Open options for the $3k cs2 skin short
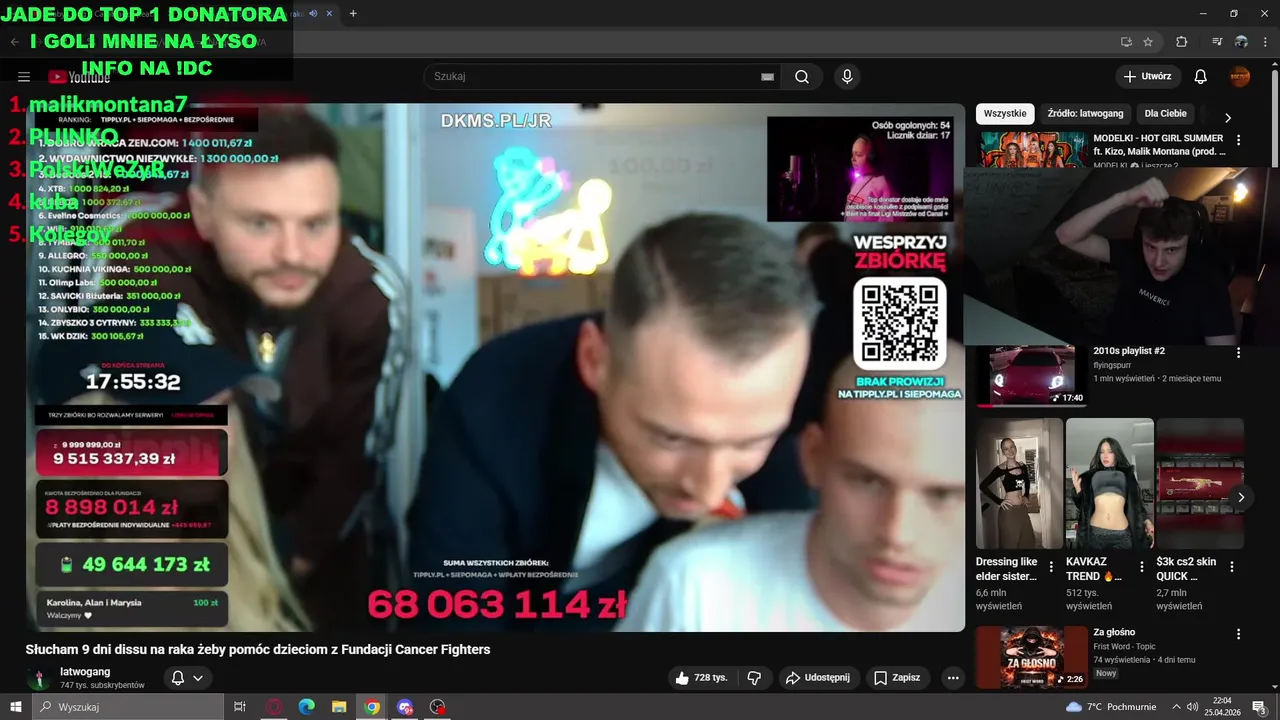The width and height of the screenshot is (1280, 720). point(1231,567)
